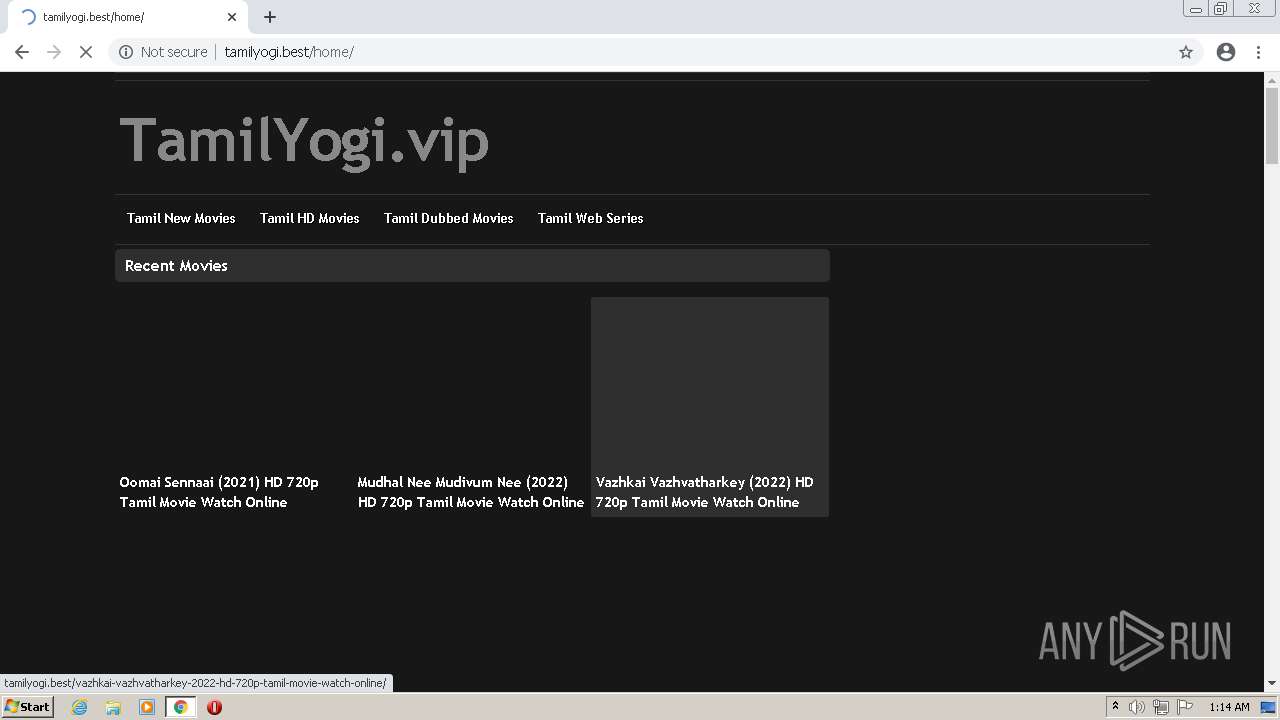Open Mudhal Nee Mudivum Nee (2022) link
Image resolution: width=1280 pixels, height=720 pixels.
(471, 492)
